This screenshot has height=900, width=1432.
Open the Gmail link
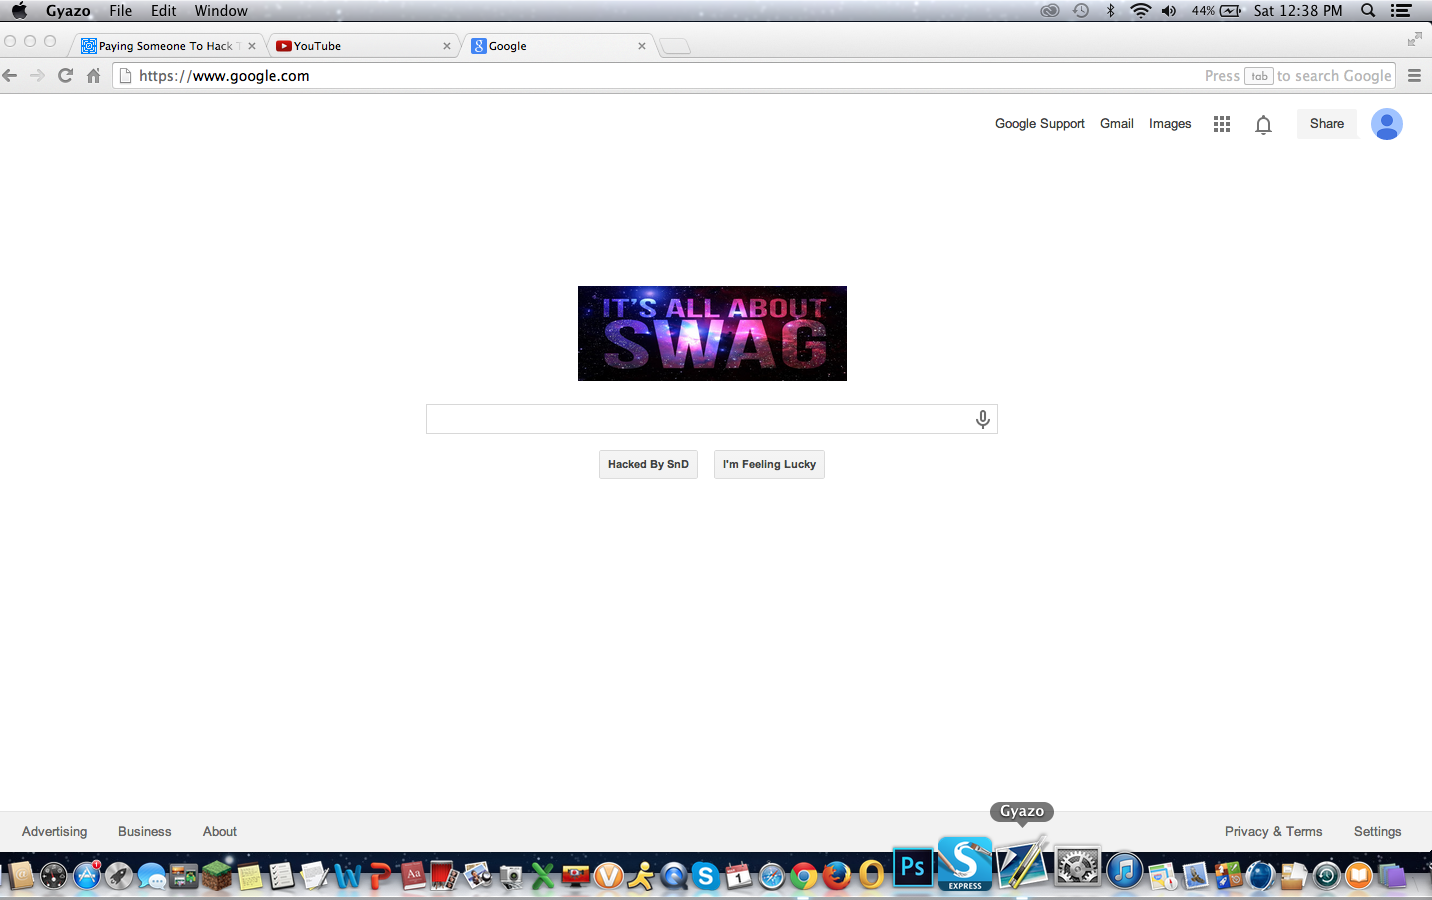[x=1117, y=124]
